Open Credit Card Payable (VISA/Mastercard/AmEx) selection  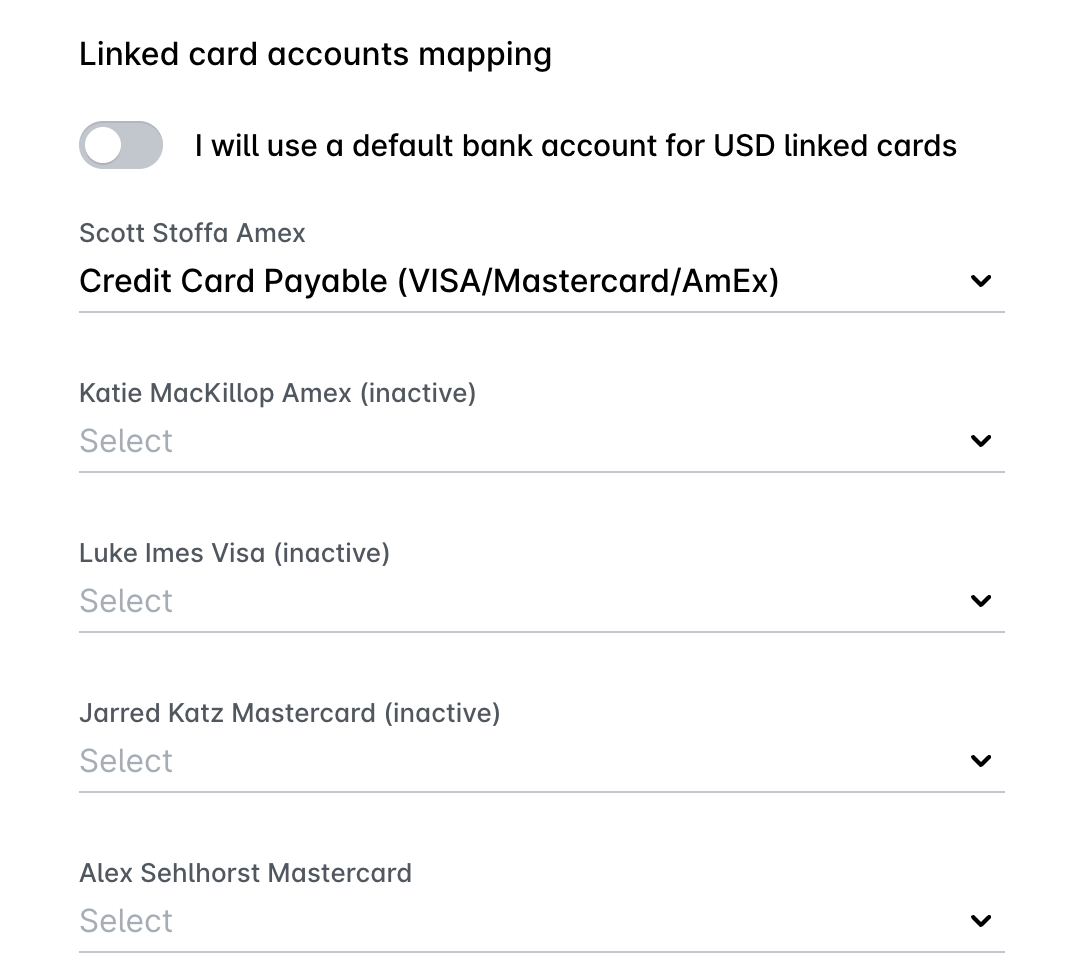click(542, 281)
